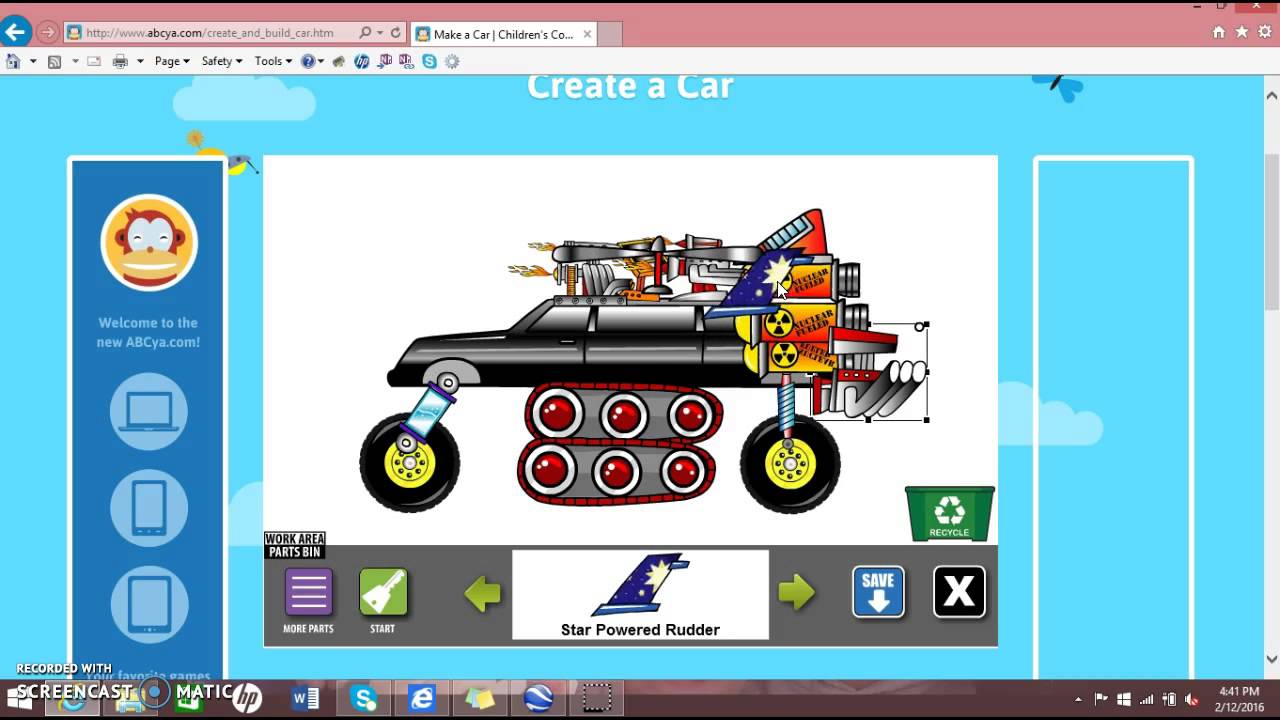1280x720 pixels.
Task: Open the Page menu
Action: 171,61
